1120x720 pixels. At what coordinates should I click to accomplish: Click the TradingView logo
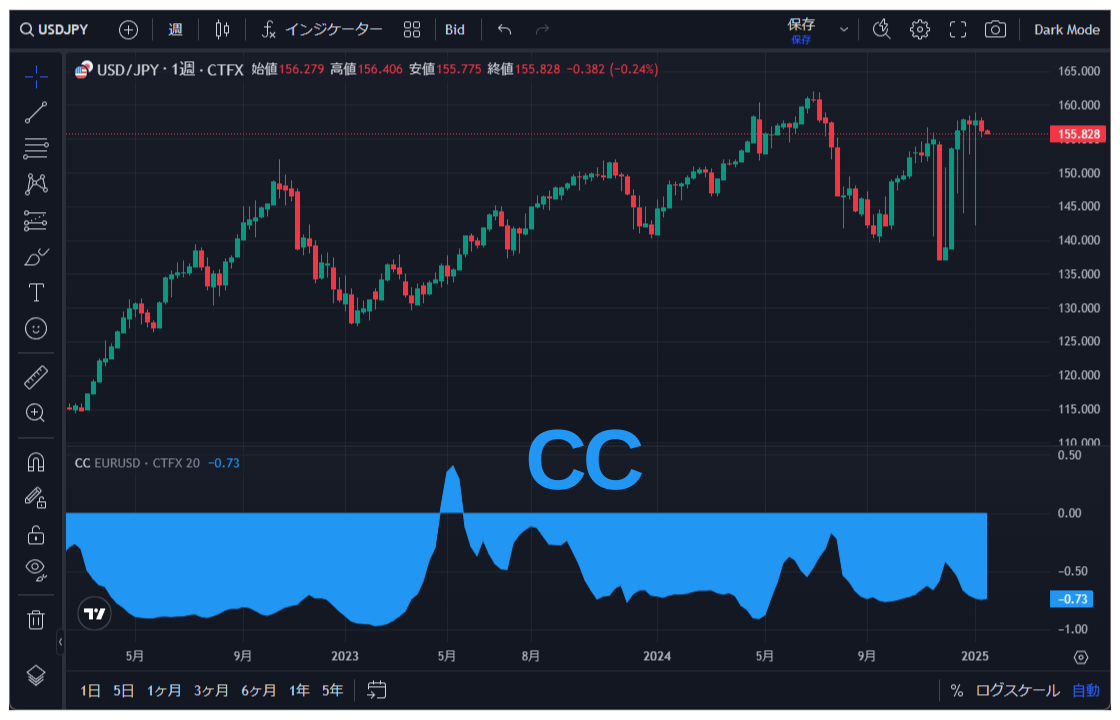click(94, 614)
